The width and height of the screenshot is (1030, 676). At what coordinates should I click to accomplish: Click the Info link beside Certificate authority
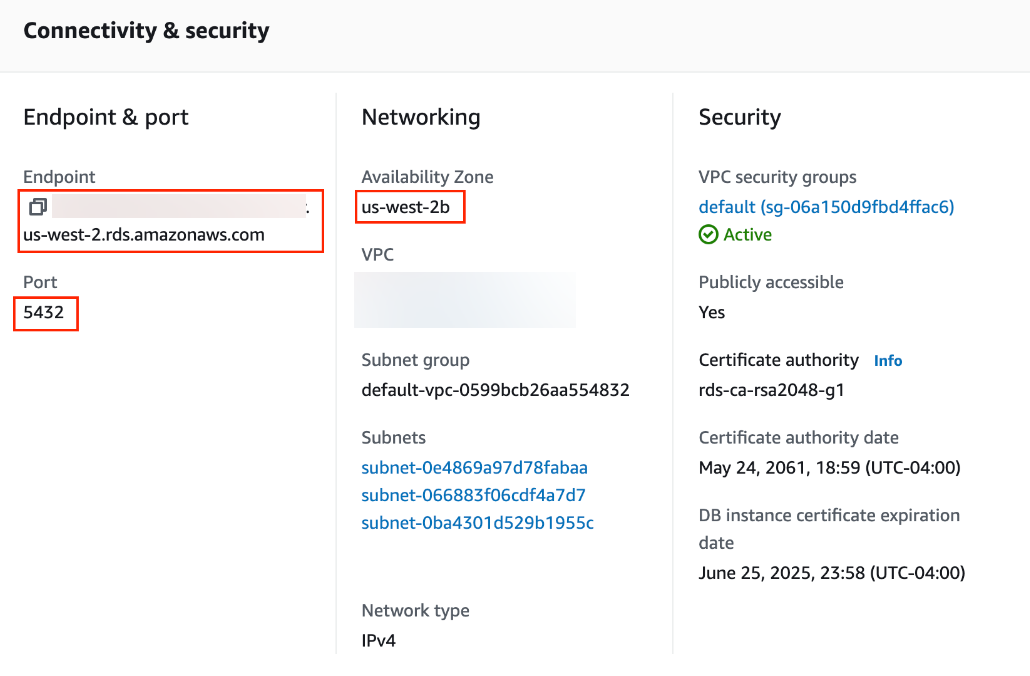pyautogui.click(x=887, y=360)
